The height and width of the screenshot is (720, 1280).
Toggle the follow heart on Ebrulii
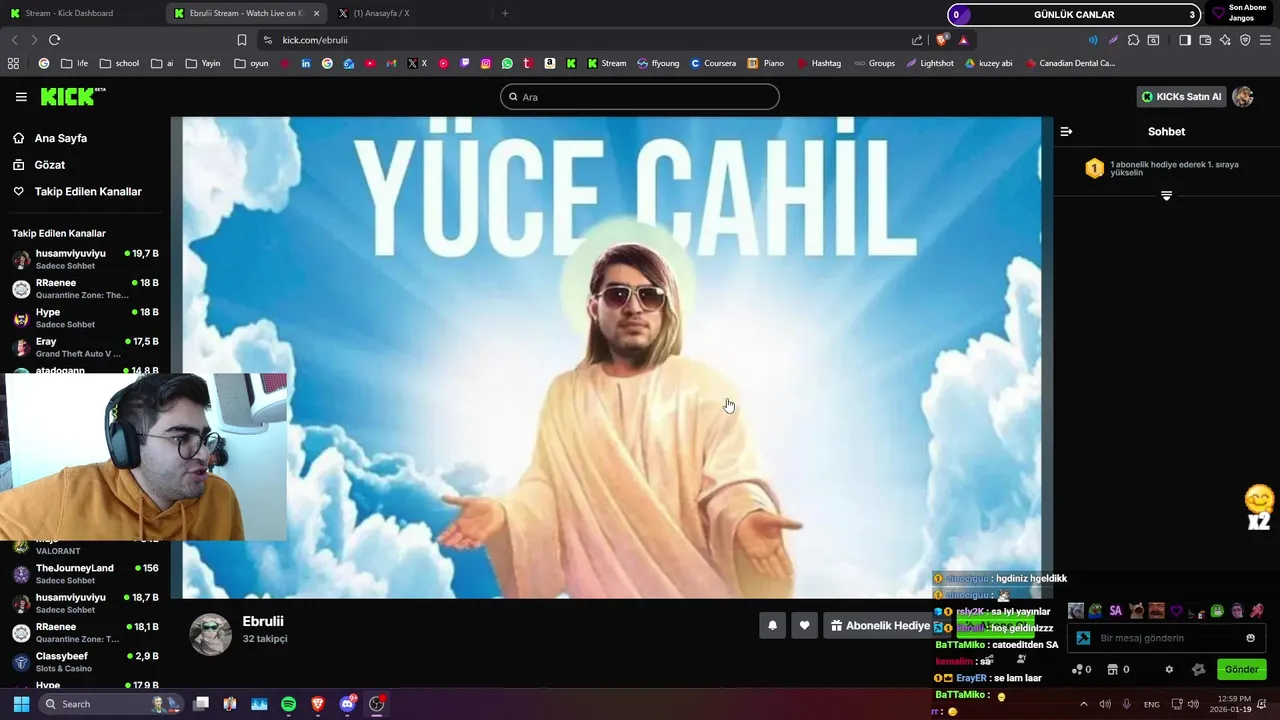[x=804, y=626]
